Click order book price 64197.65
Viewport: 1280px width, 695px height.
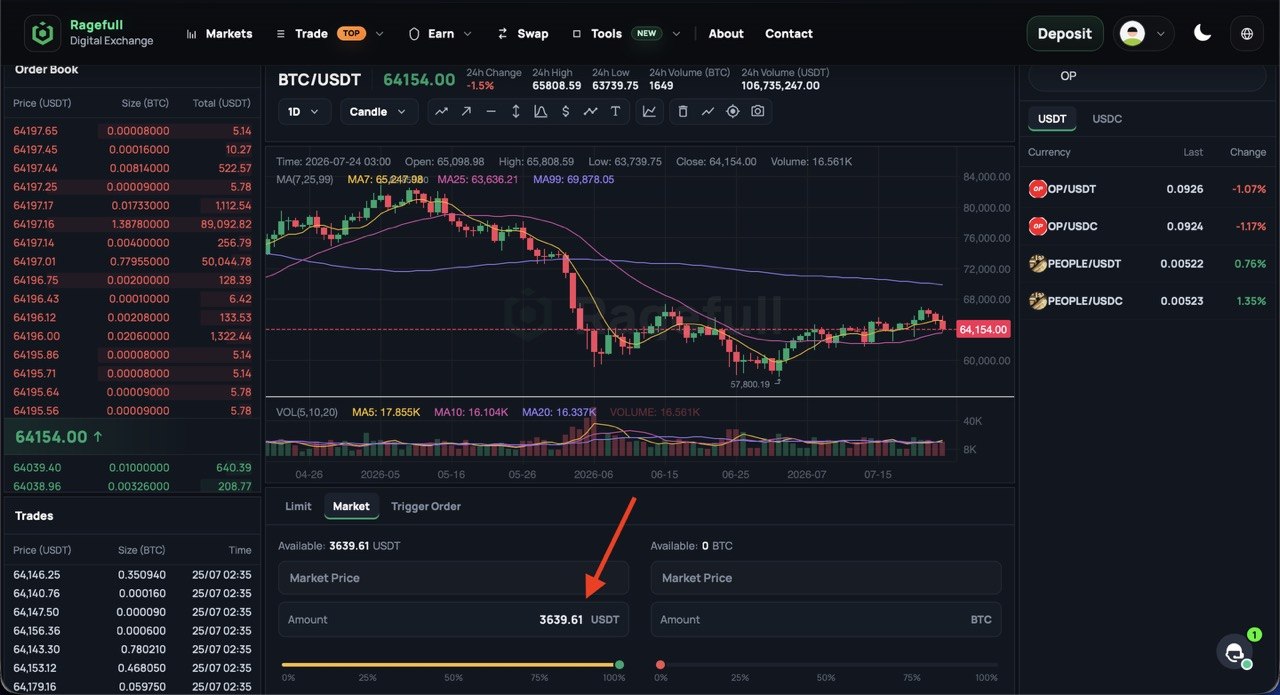point(36,131)
